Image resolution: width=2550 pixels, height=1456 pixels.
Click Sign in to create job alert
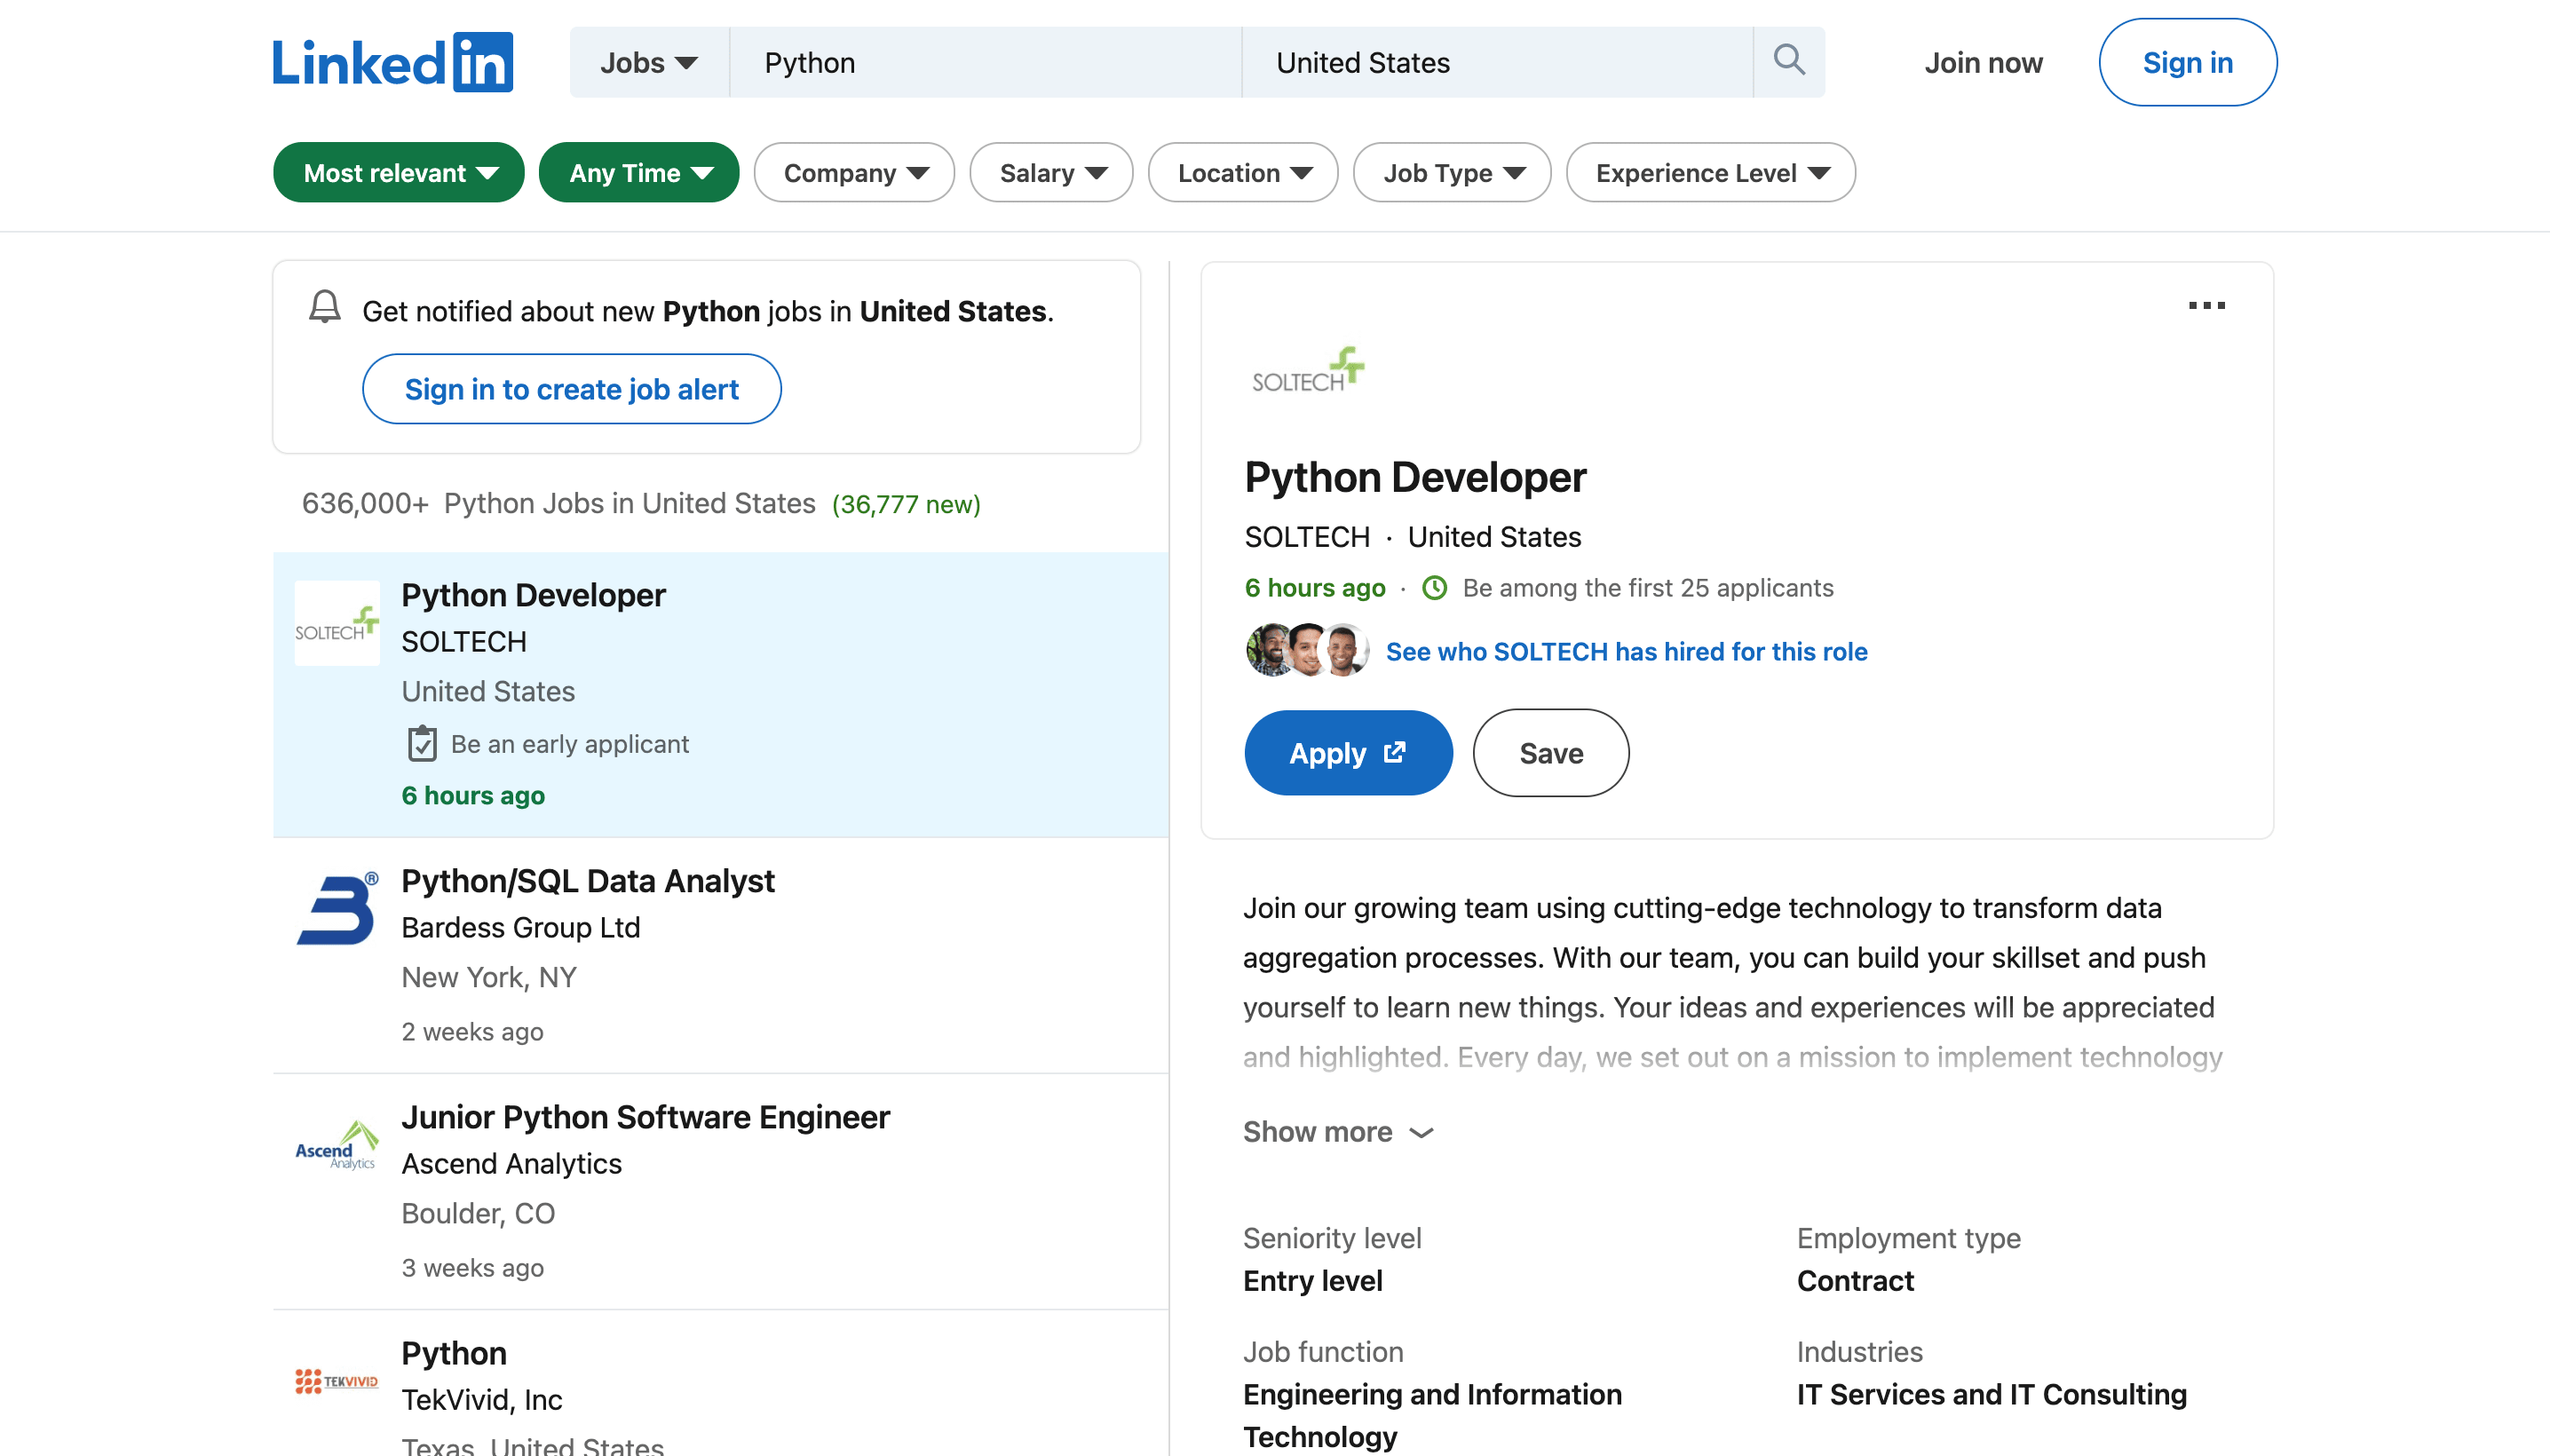pos(571,388)
